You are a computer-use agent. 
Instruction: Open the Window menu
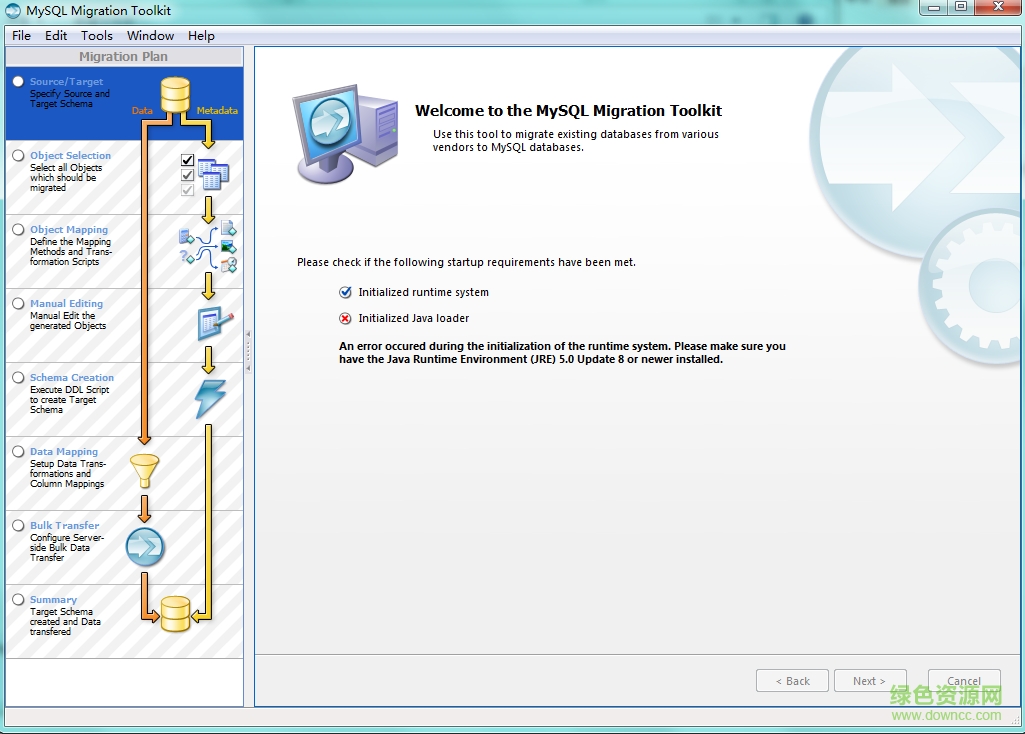click(x=150, y=35)
